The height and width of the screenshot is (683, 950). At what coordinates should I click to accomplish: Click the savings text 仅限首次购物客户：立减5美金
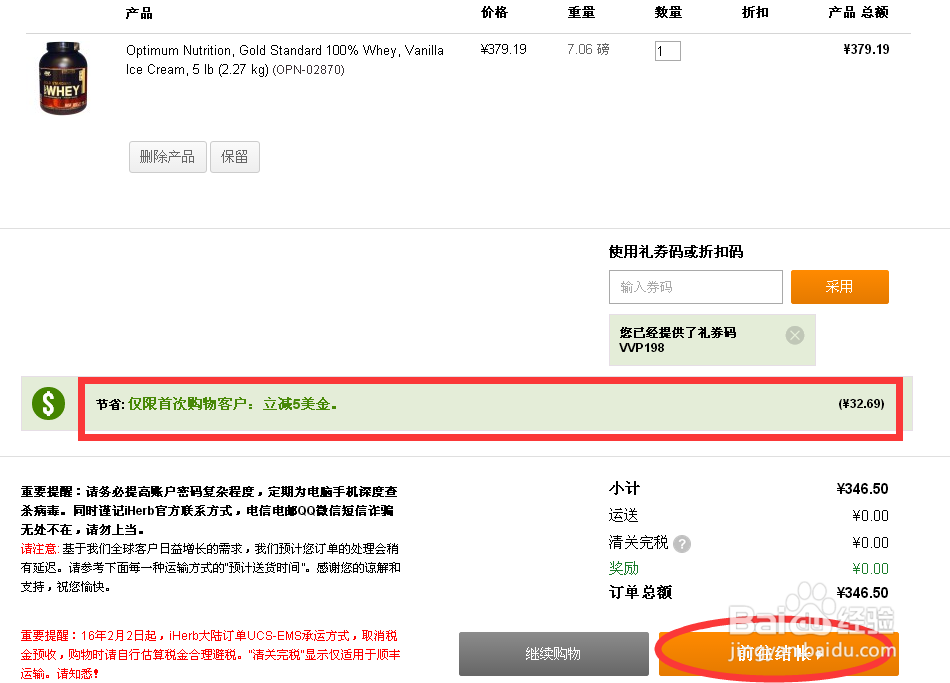click(232, 404)
